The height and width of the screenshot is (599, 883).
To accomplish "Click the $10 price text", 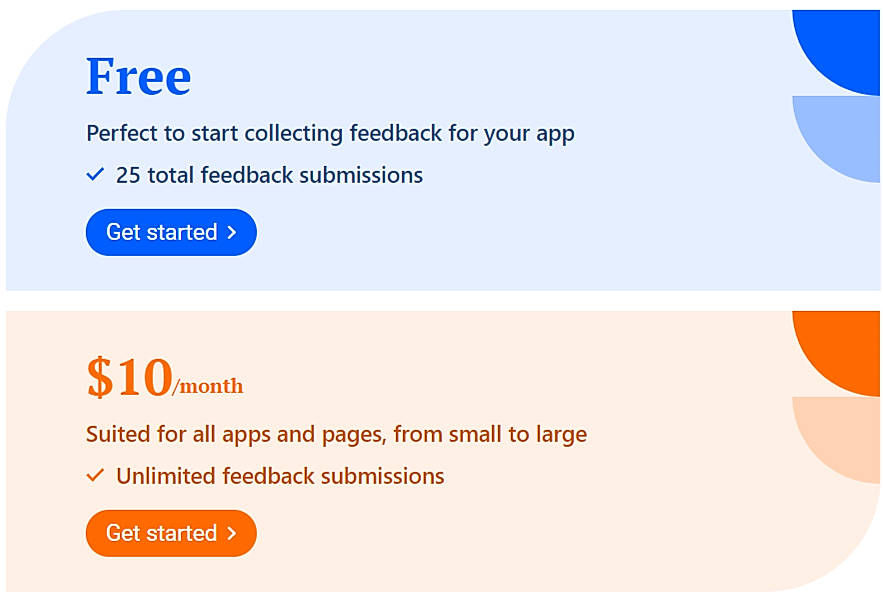I will 130,375.
